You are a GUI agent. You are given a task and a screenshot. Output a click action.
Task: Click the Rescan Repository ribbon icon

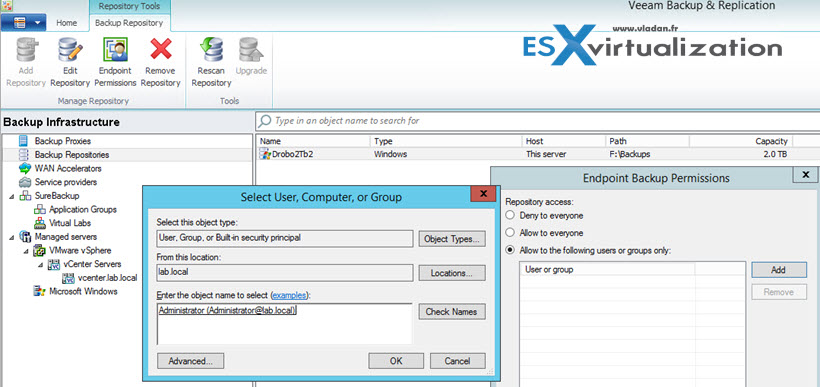pos(211,51)
